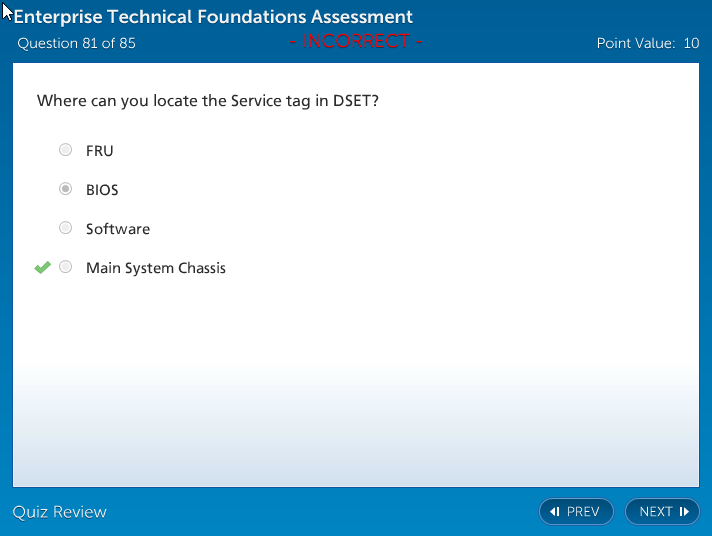Select the BIOS radio button

pos(65,189)
